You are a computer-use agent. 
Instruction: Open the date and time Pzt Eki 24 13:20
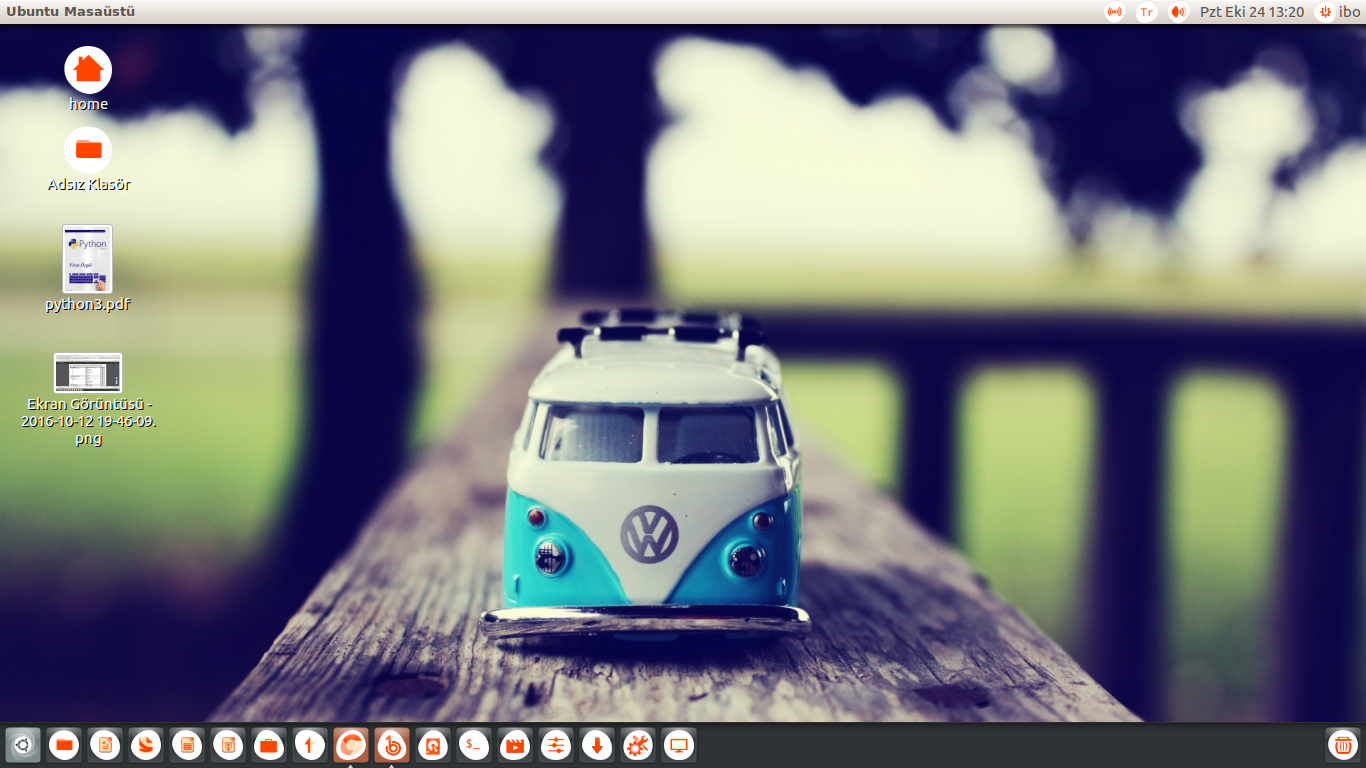click(x=1252, y=12)
